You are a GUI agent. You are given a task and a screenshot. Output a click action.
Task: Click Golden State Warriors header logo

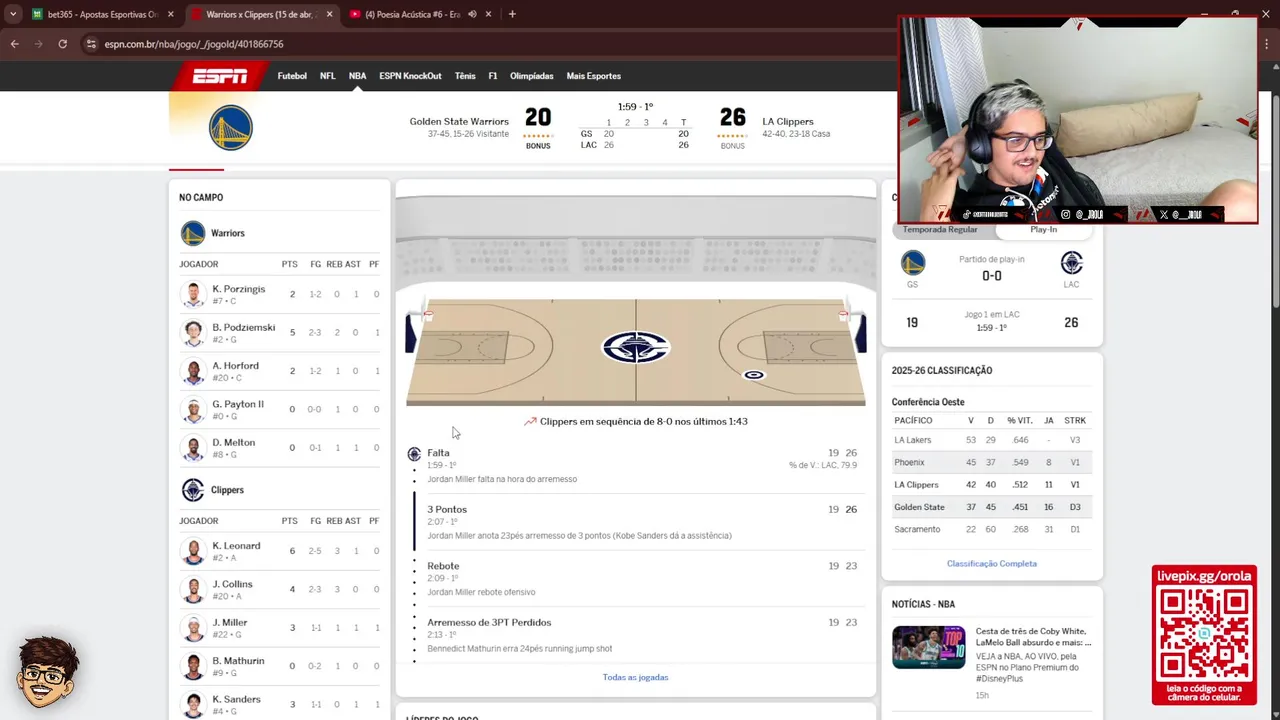tap(231, 128)
